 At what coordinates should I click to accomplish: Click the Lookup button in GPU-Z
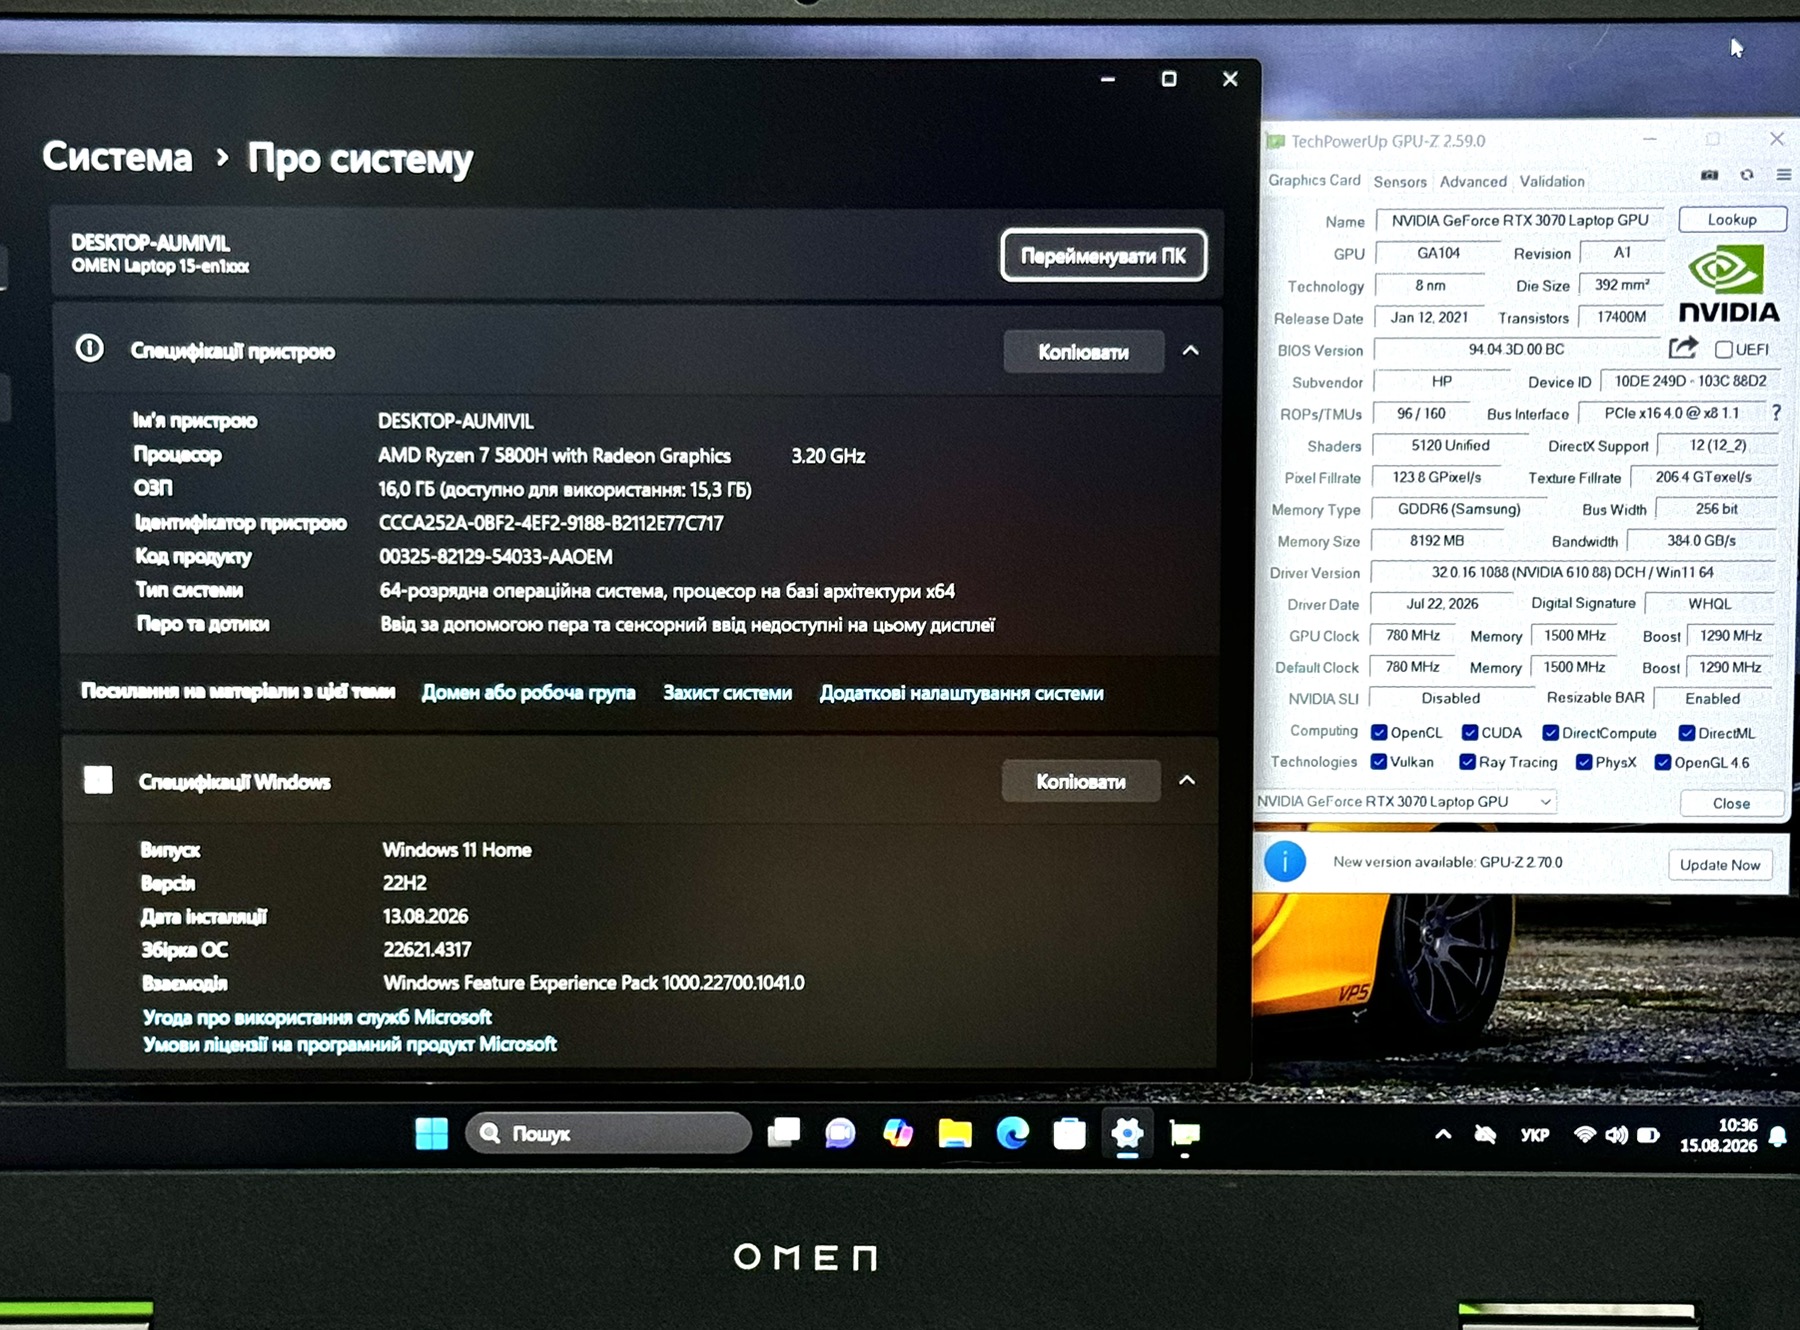pyautogui.click(x=1732, y=219)
